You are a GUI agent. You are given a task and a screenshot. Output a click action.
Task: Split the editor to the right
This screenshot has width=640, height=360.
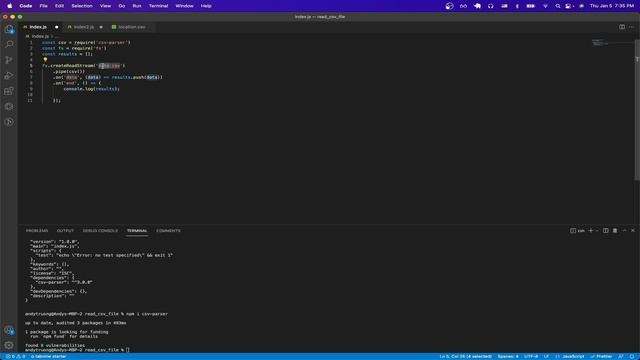click(x=622, y=27)
